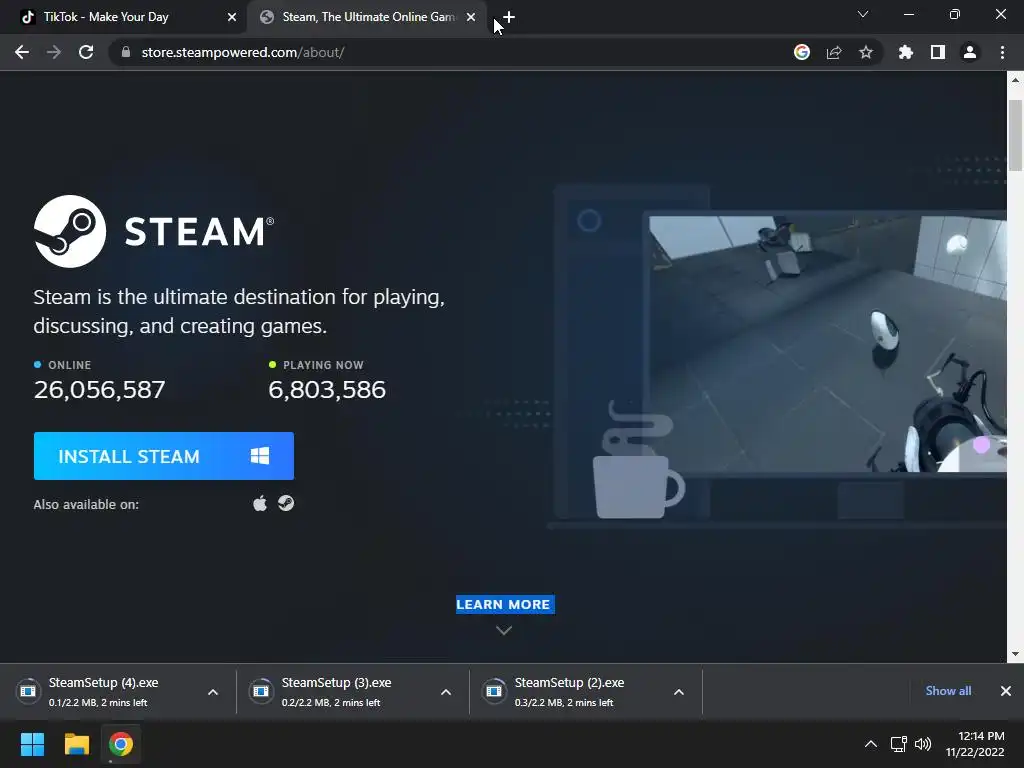Expand the chevron below Learn More
Viewport: 1024px width, 768px height.
pyautogui.click(x=504, y=630)
